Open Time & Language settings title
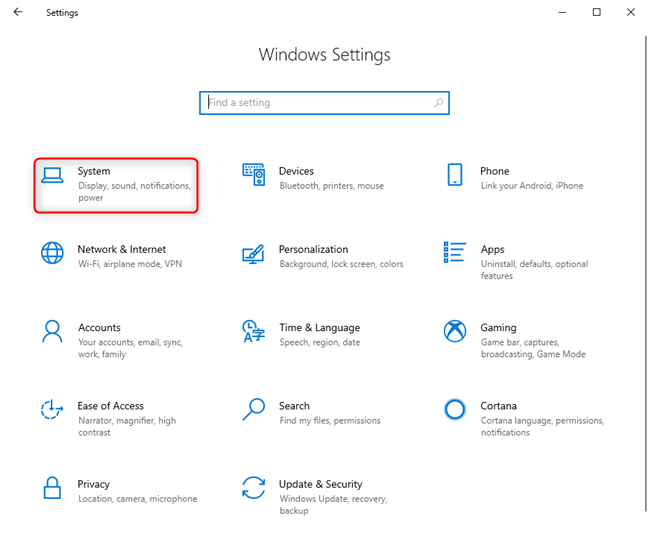Screen dimensions: 648x533 [319, 328]
